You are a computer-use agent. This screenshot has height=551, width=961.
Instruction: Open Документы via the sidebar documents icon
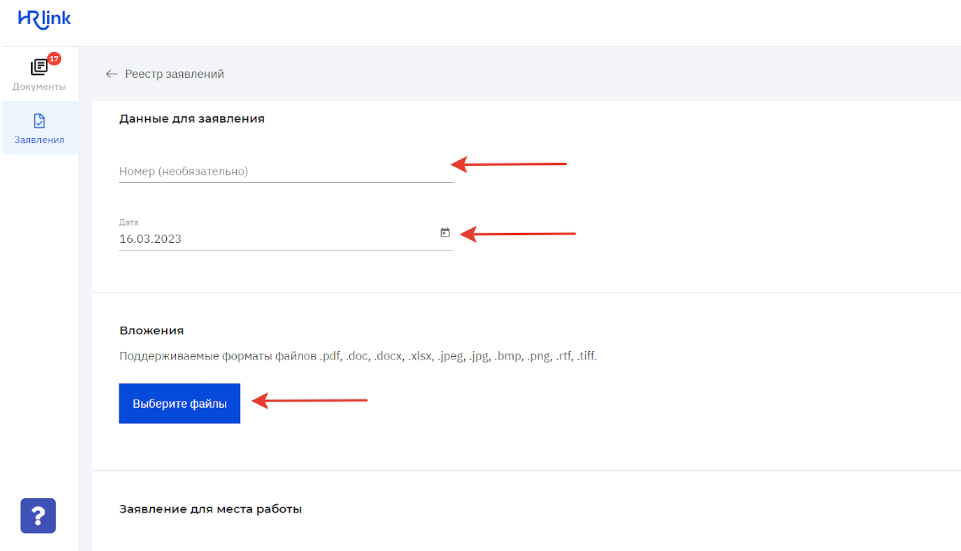38,68
